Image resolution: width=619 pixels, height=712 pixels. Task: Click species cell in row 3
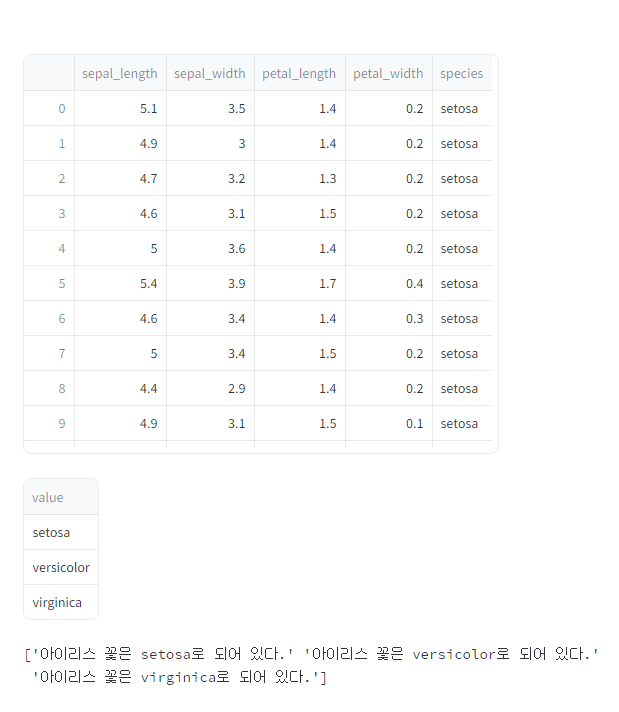pyautogui.click(x=462, y=213)
